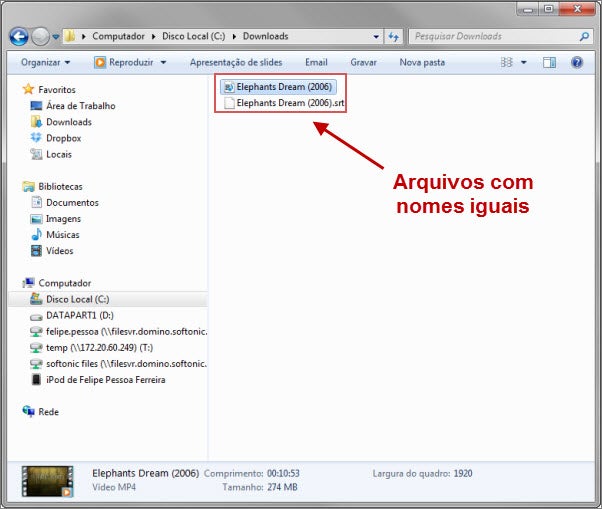Click the Pesquisar Downloads search field
602x509 pixels.
pyautogui.click(x=490, y=37)
